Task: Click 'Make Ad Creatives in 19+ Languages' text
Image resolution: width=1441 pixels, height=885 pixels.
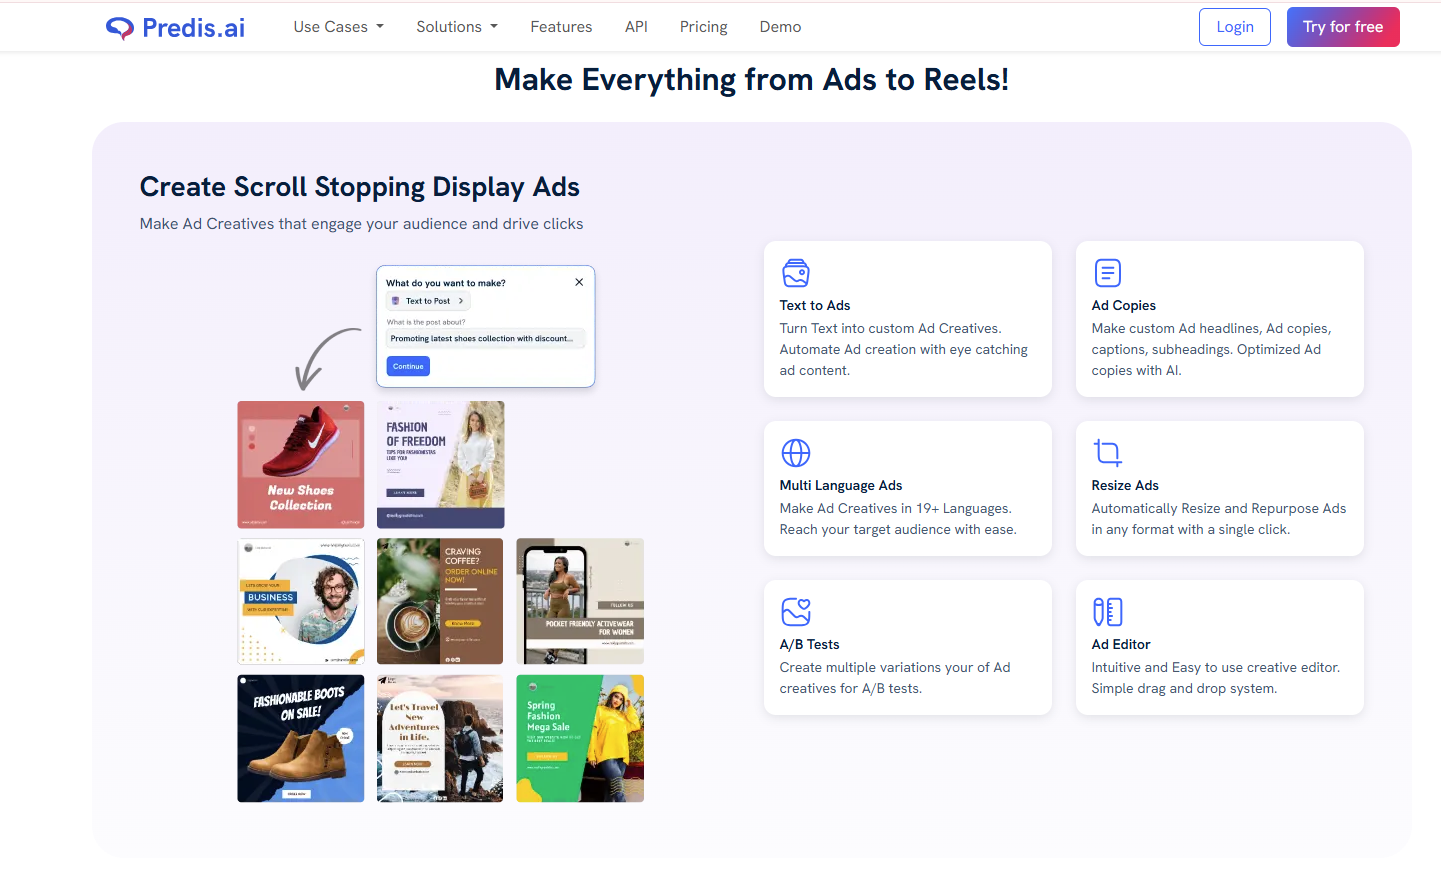Action: (898, 519)
